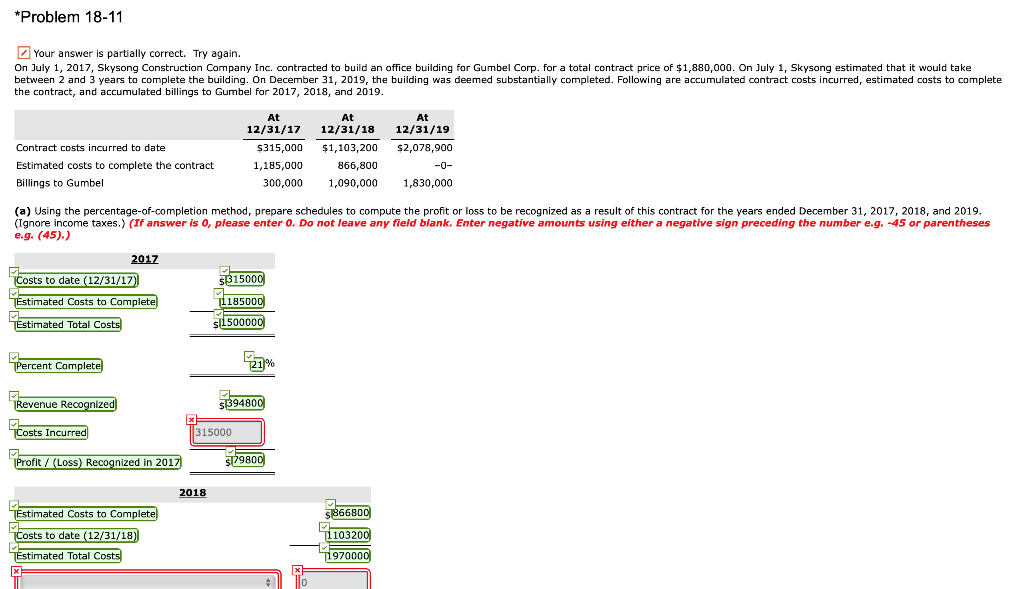Click green checkmark icon on 315000 costs field
The height and width of the screenshot is (589, 1024).
tap(225, 270)
